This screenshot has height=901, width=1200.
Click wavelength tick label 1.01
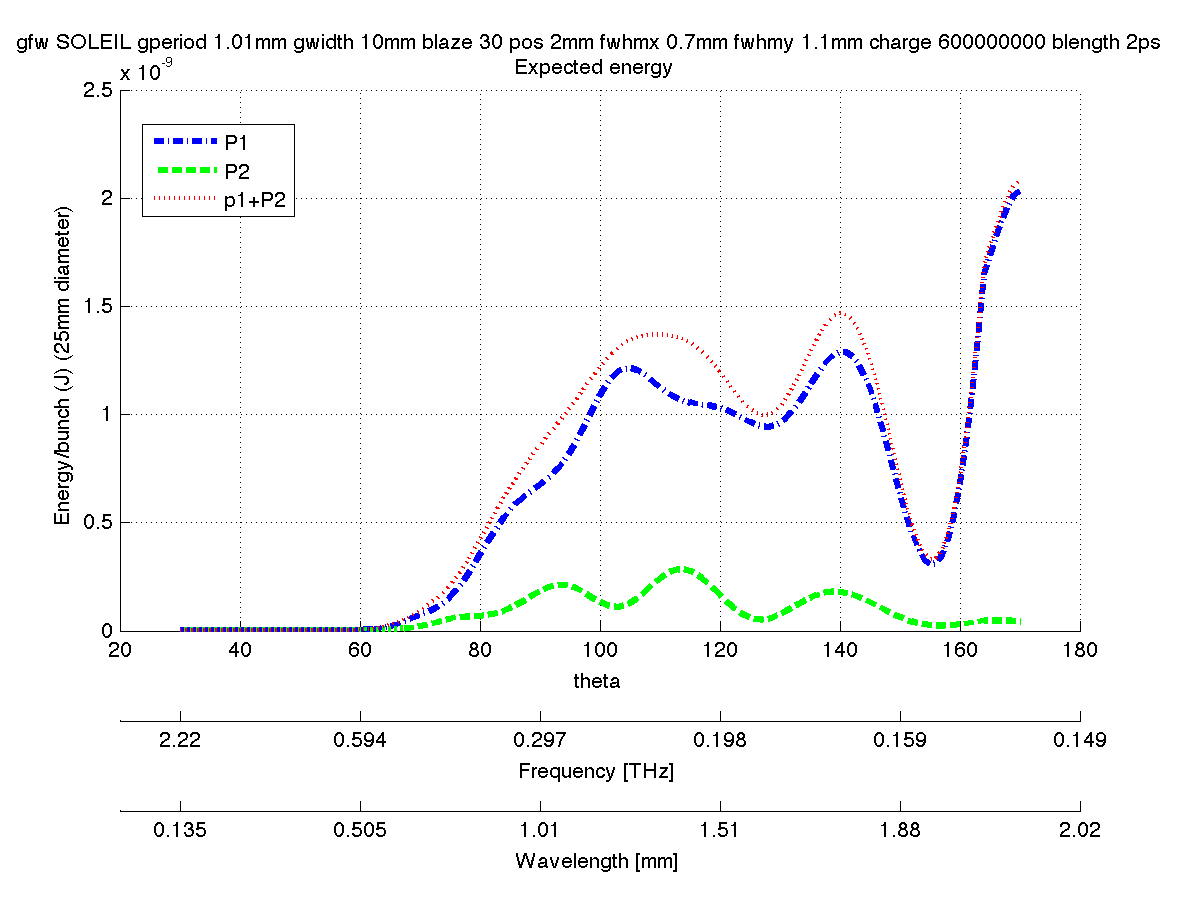[x=540, y=830]
